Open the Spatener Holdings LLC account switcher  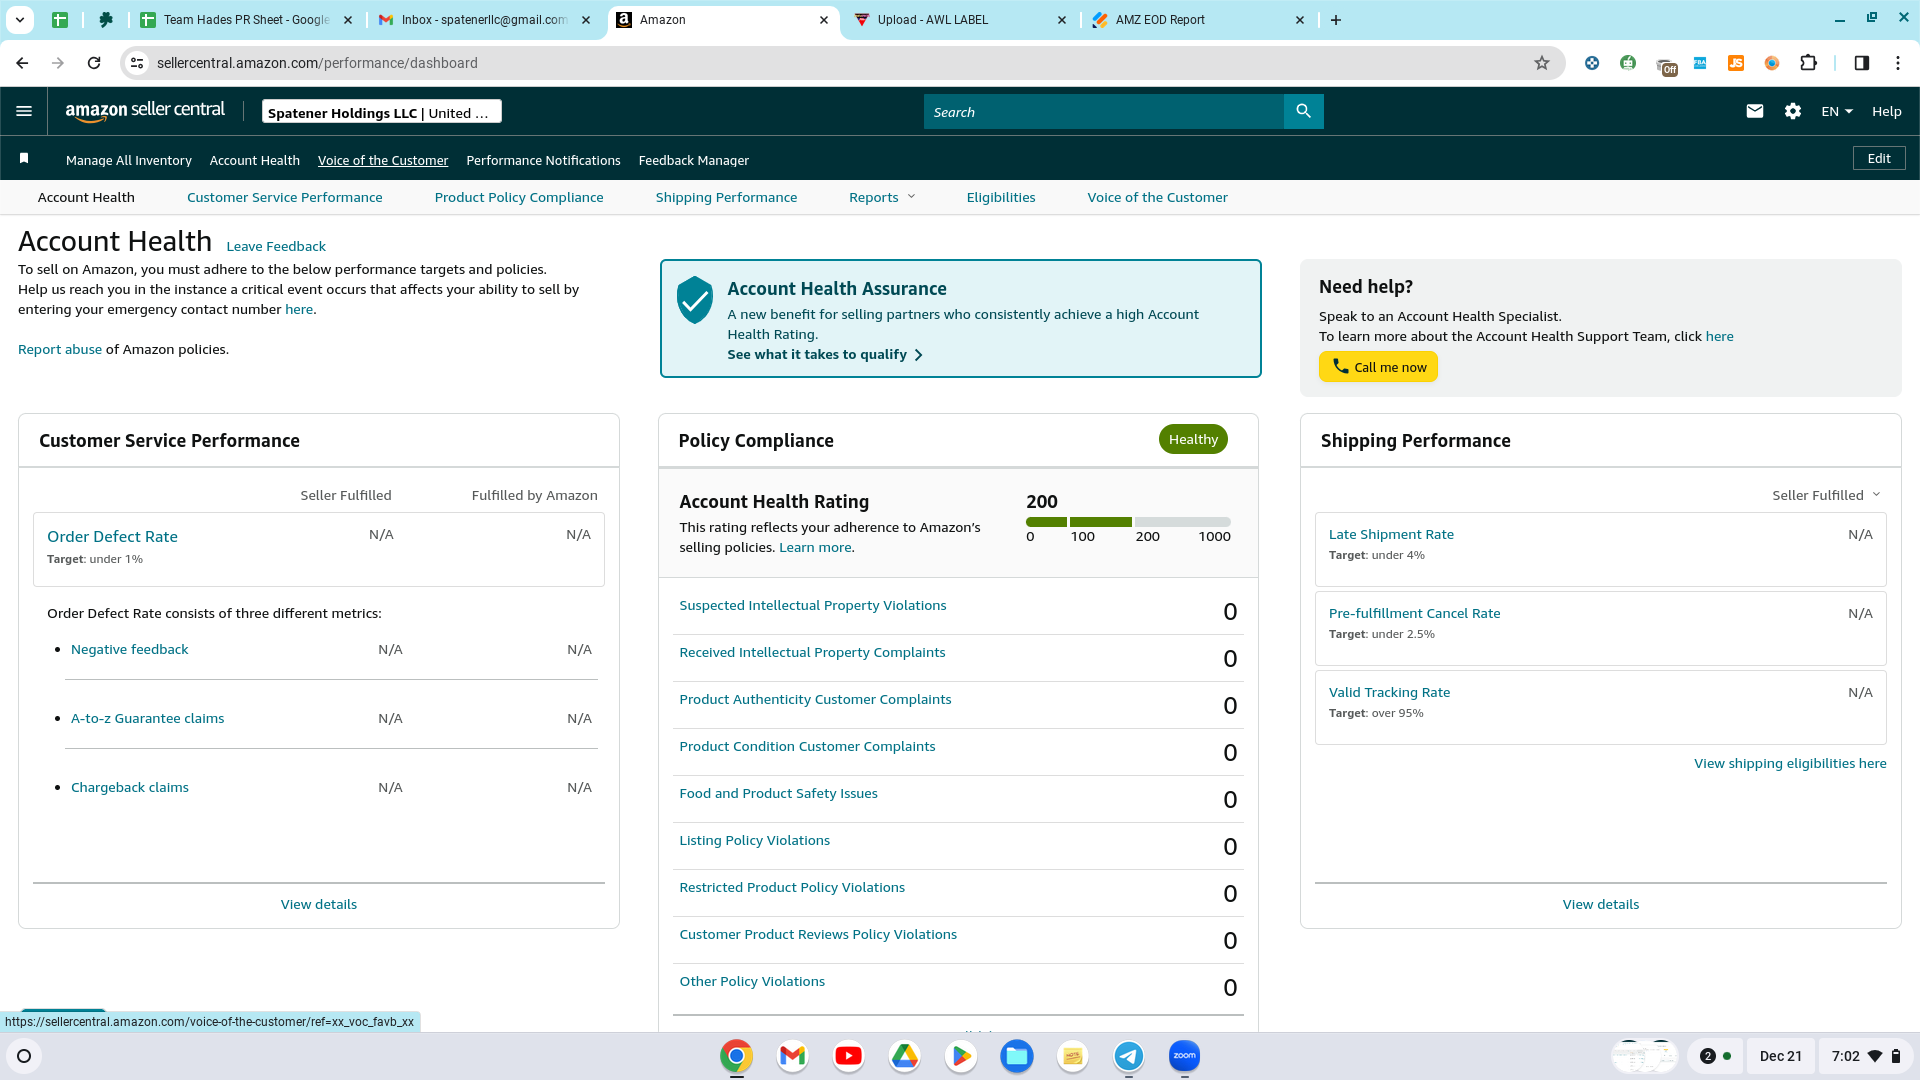382,112
